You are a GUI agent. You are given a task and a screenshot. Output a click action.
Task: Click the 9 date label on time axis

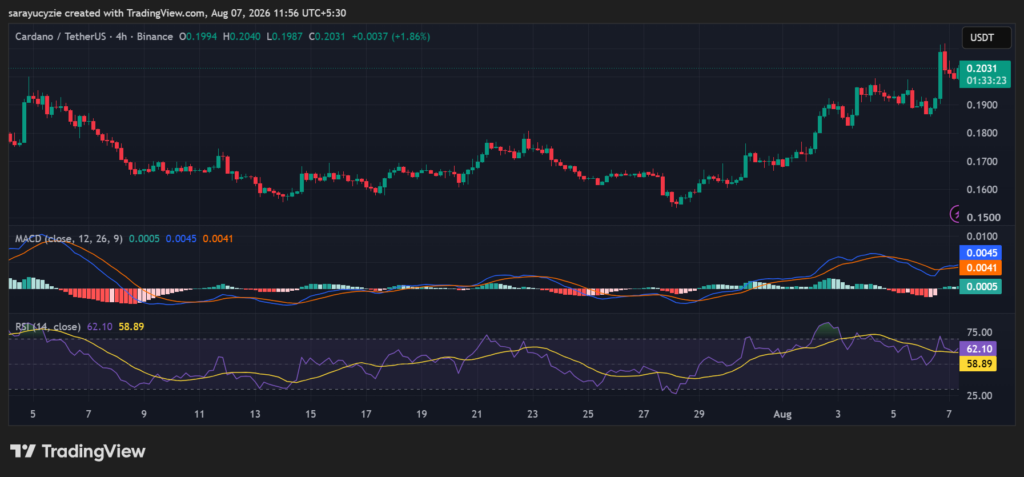click(x=144, y=414)
